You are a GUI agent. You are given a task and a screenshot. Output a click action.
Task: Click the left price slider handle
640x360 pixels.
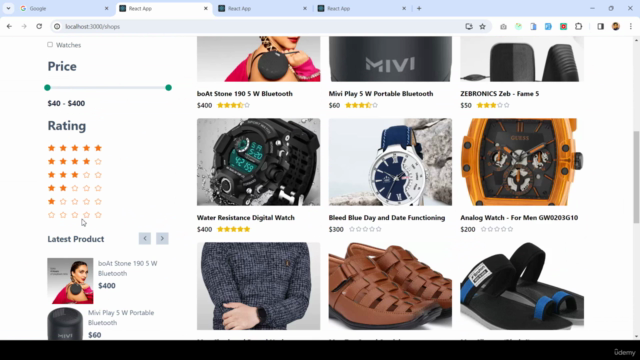click(x=47, y=87)
